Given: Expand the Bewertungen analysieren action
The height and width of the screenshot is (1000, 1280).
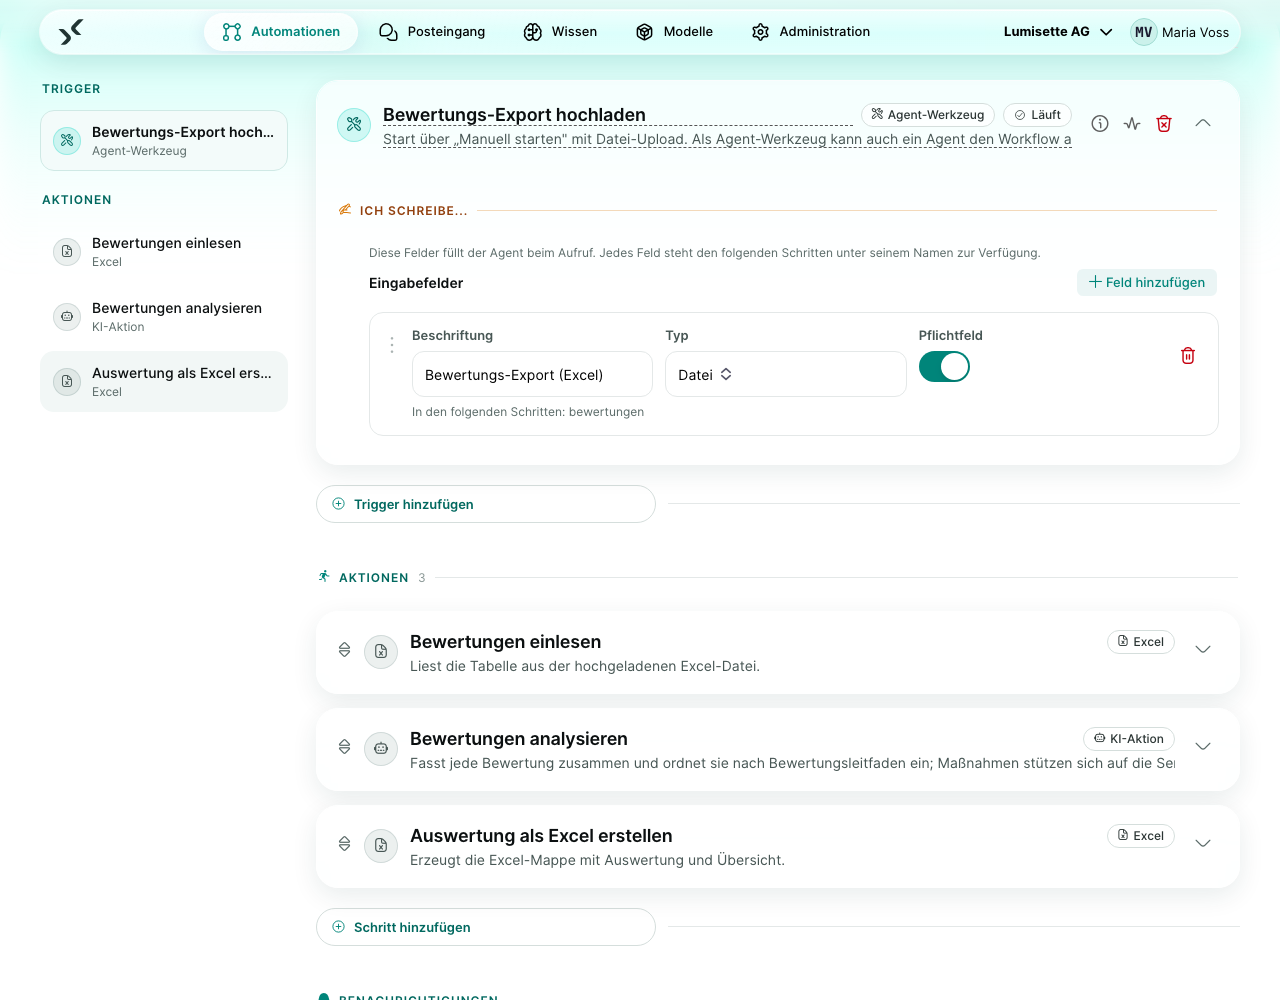Looking at the screenshot, I should coord(1203,747).
